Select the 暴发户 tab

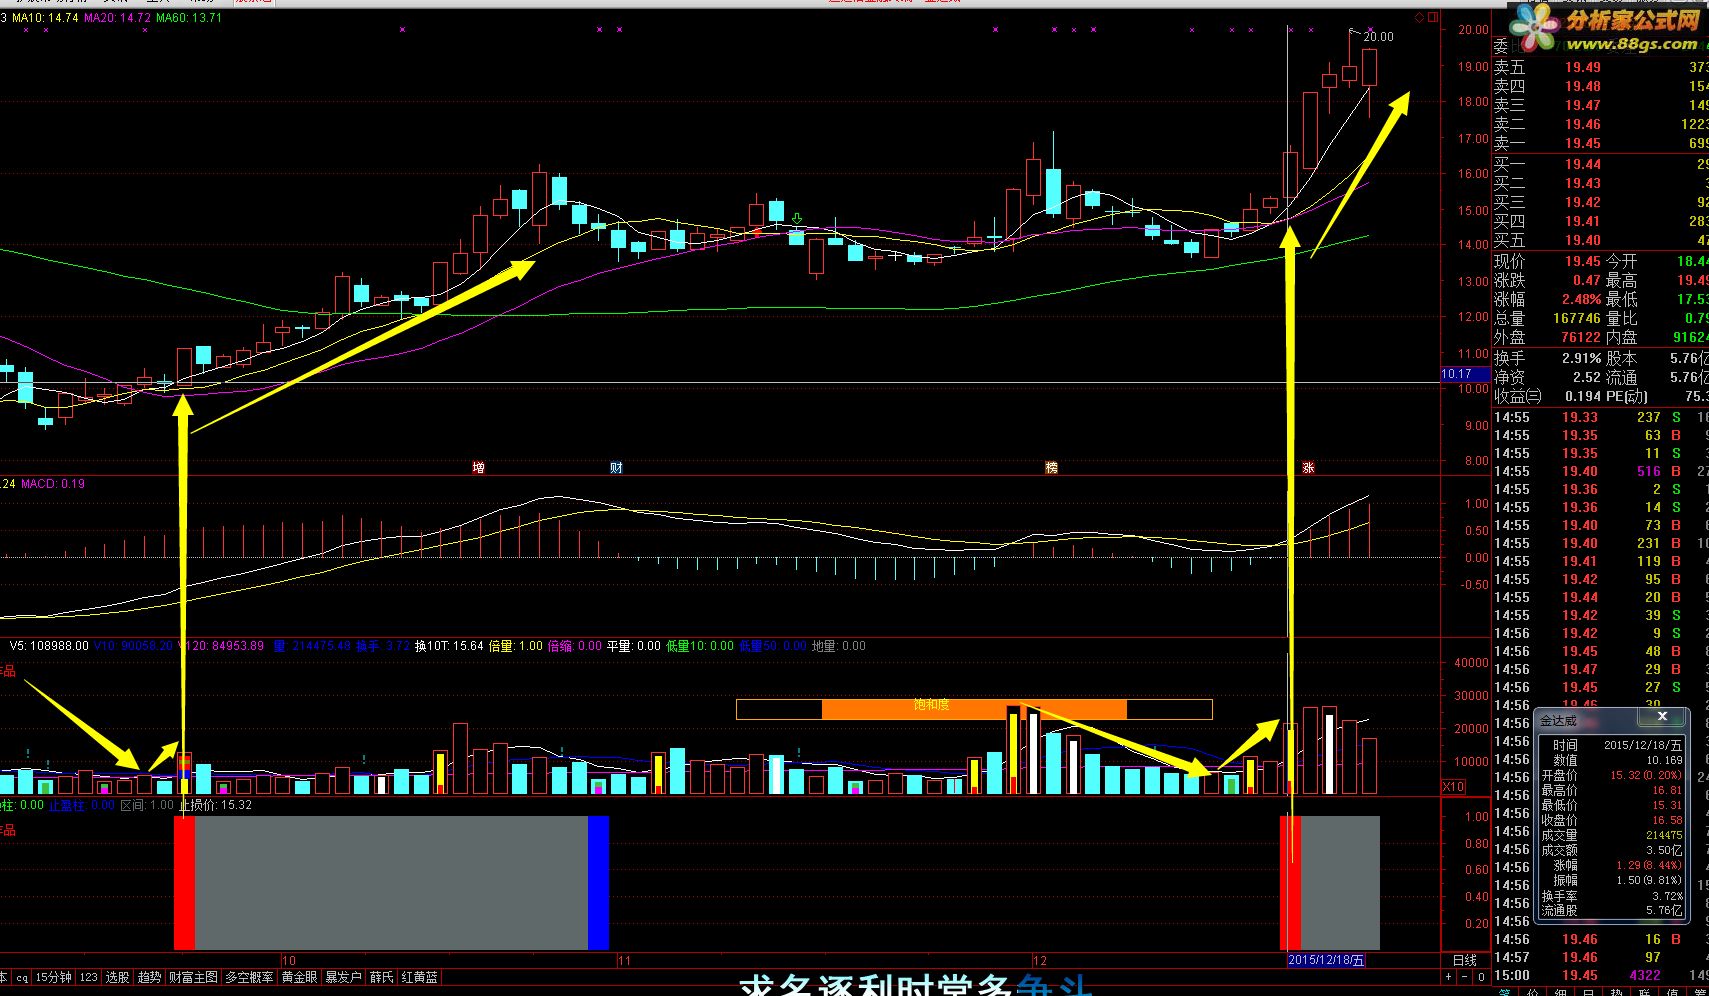[343, 977]
